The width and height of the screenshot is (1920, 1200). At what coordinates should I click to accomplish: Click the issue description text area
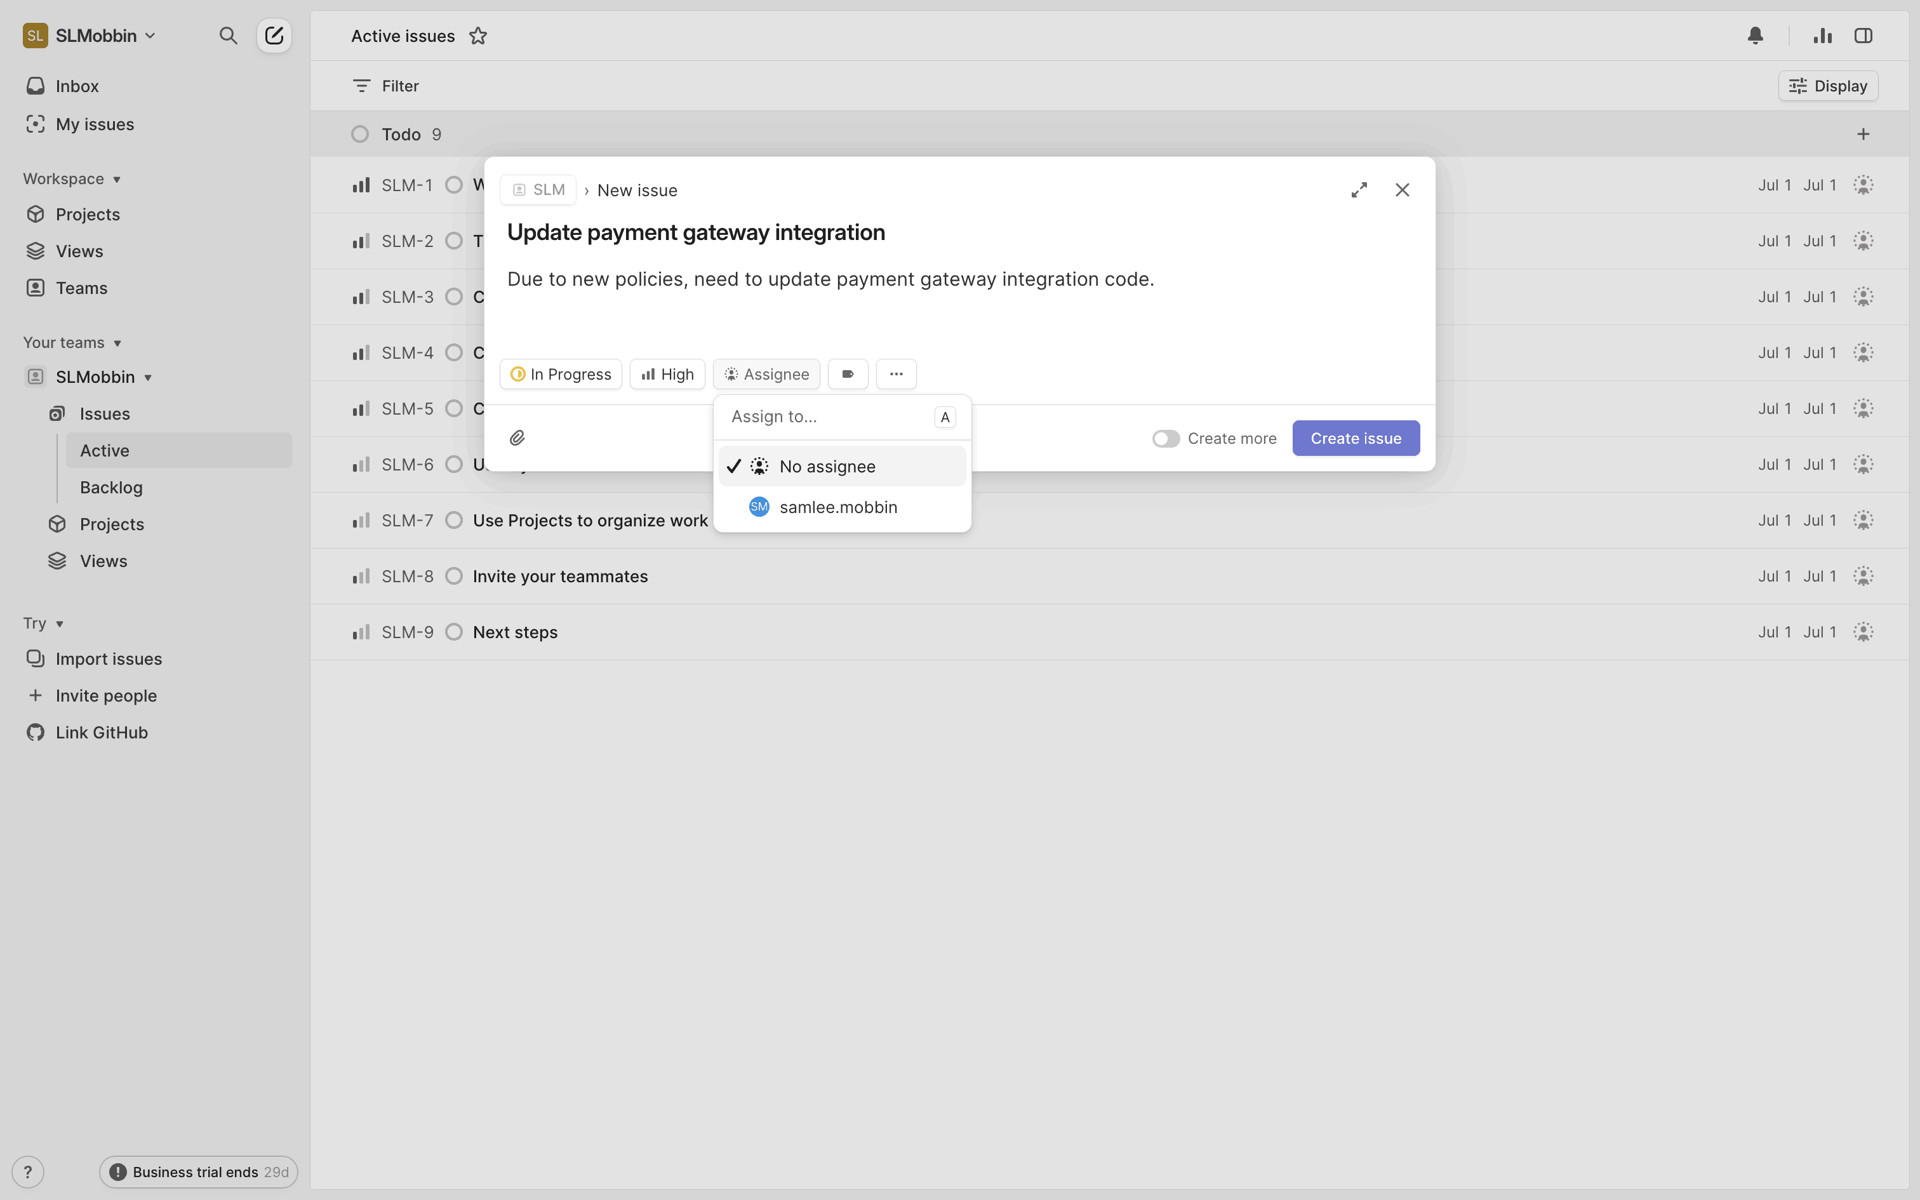click(960, 280)
